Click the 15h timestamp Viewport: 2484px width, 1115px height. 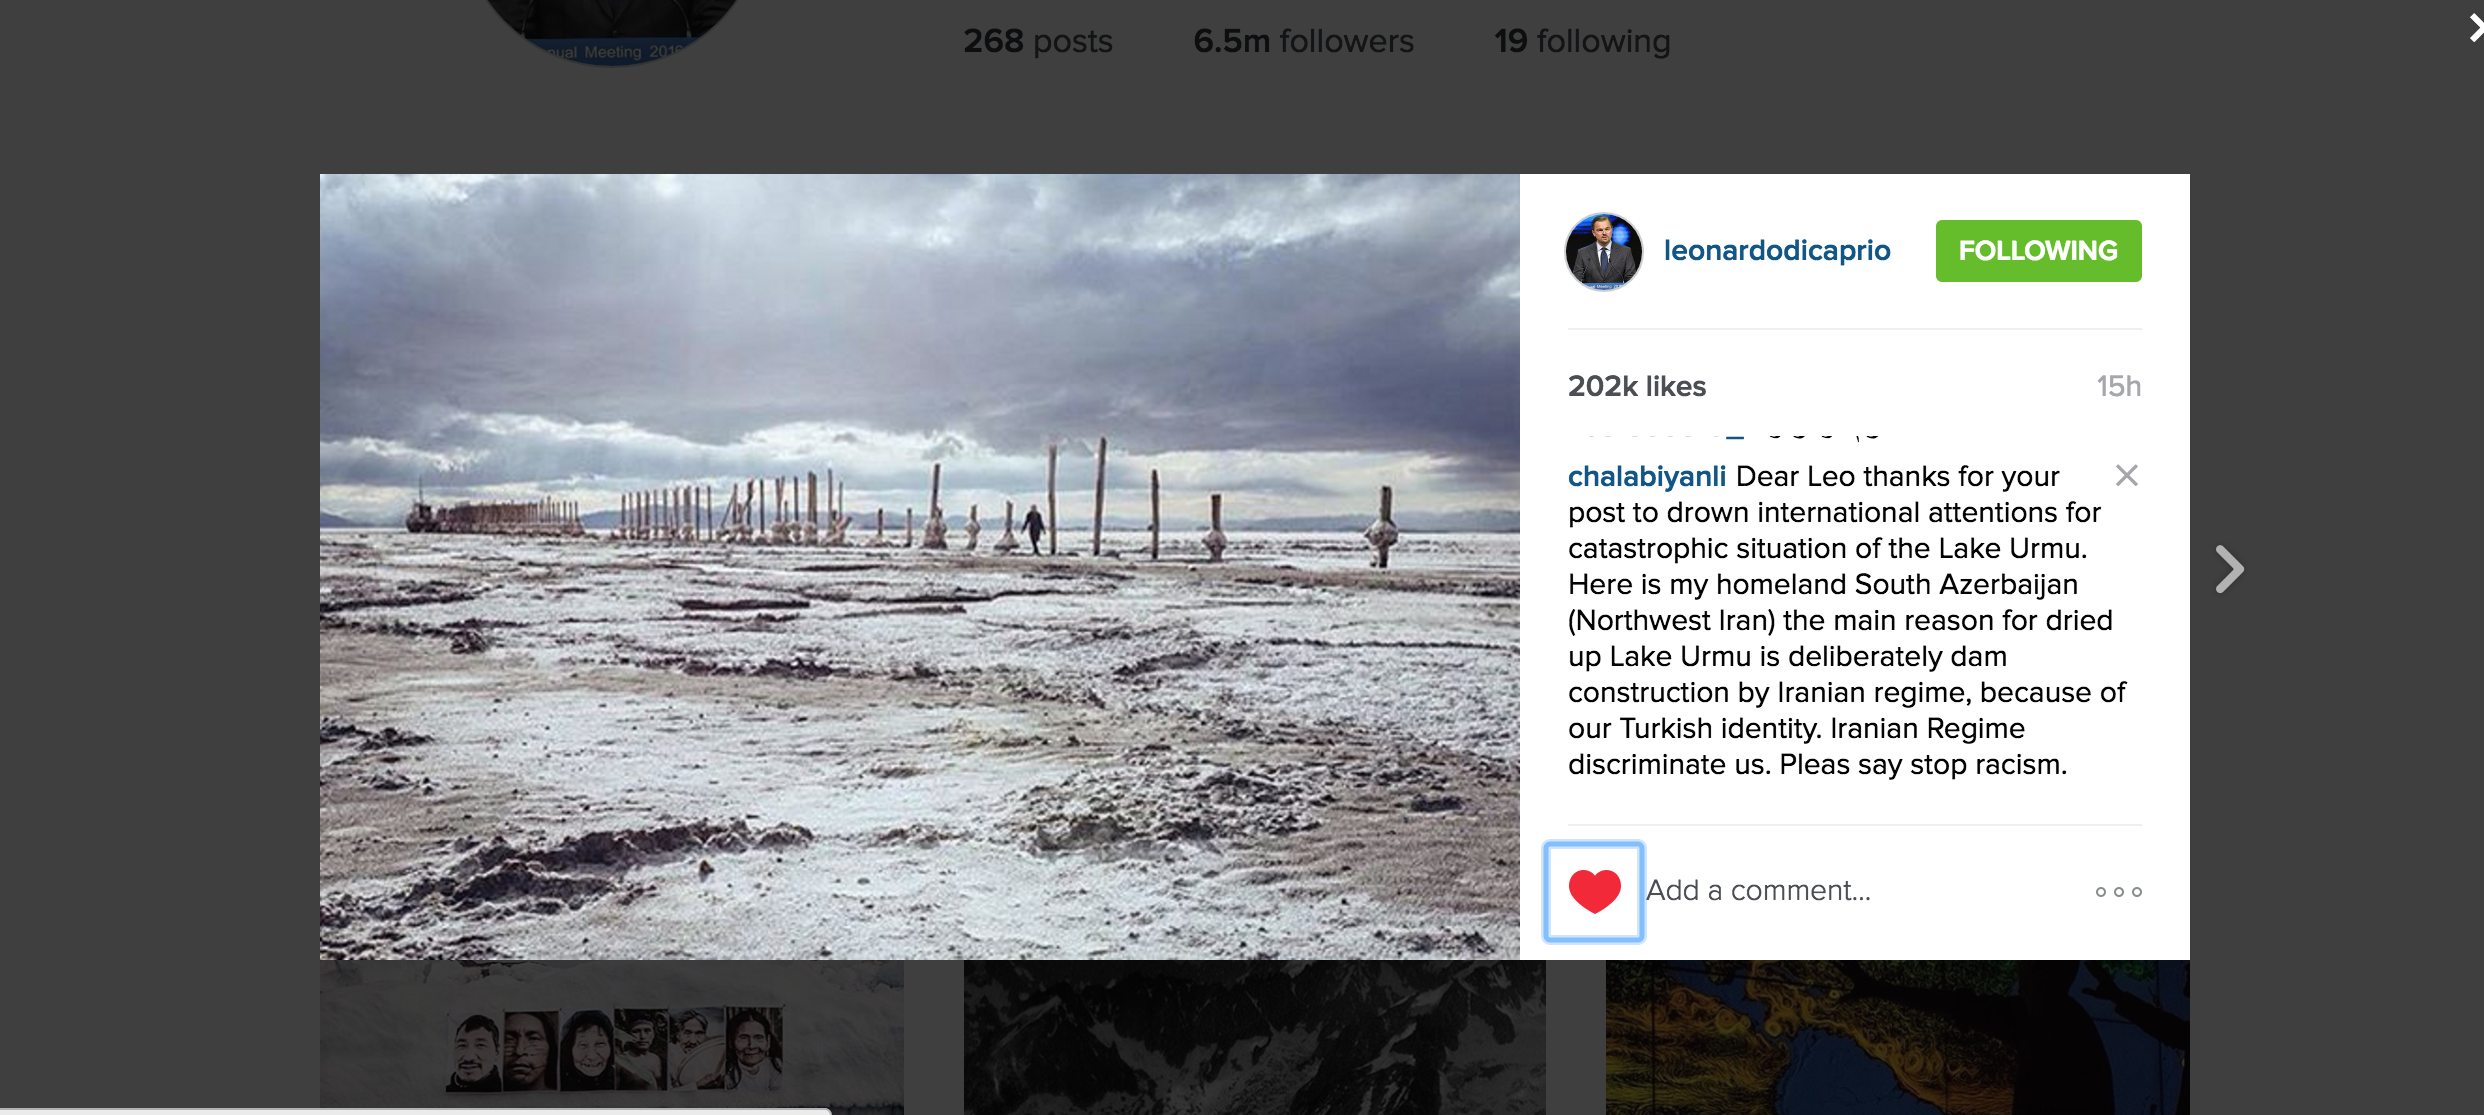(x=2117, y=386)
